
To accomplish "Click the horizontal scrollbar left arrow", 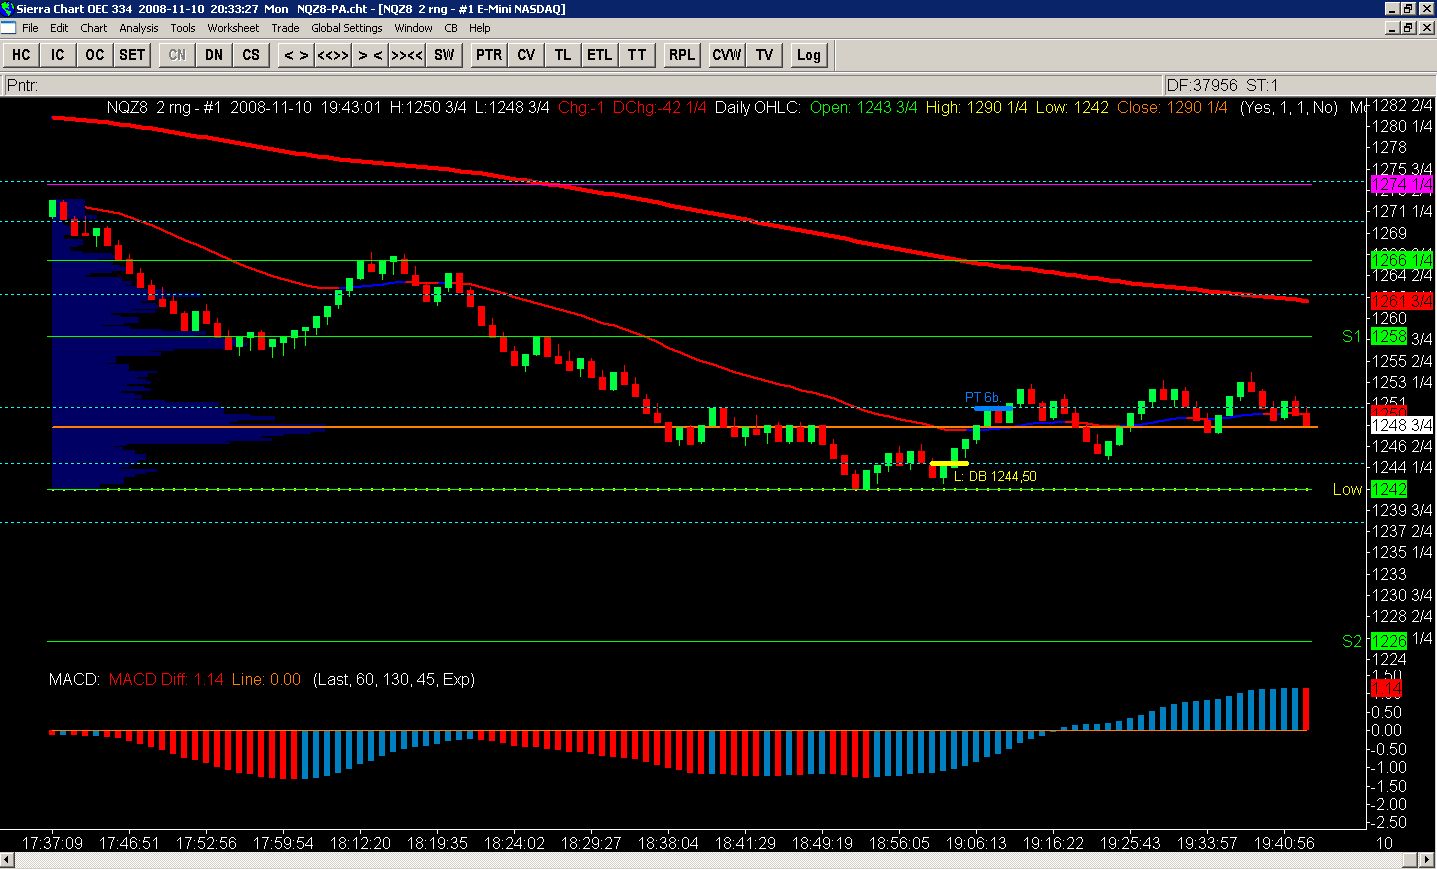I will [x=8, y=861].
